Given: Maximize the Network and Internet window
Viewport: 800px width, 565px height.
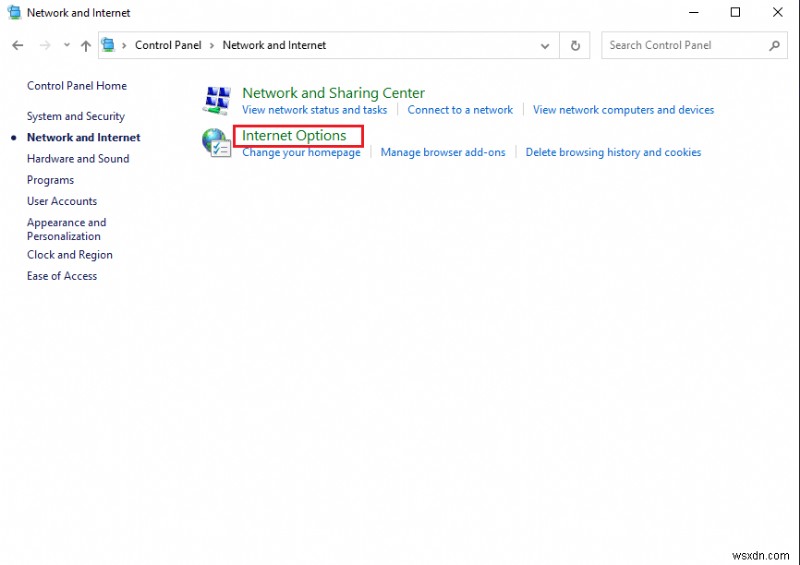Looking at the screenshot, I should coord(735,12).
